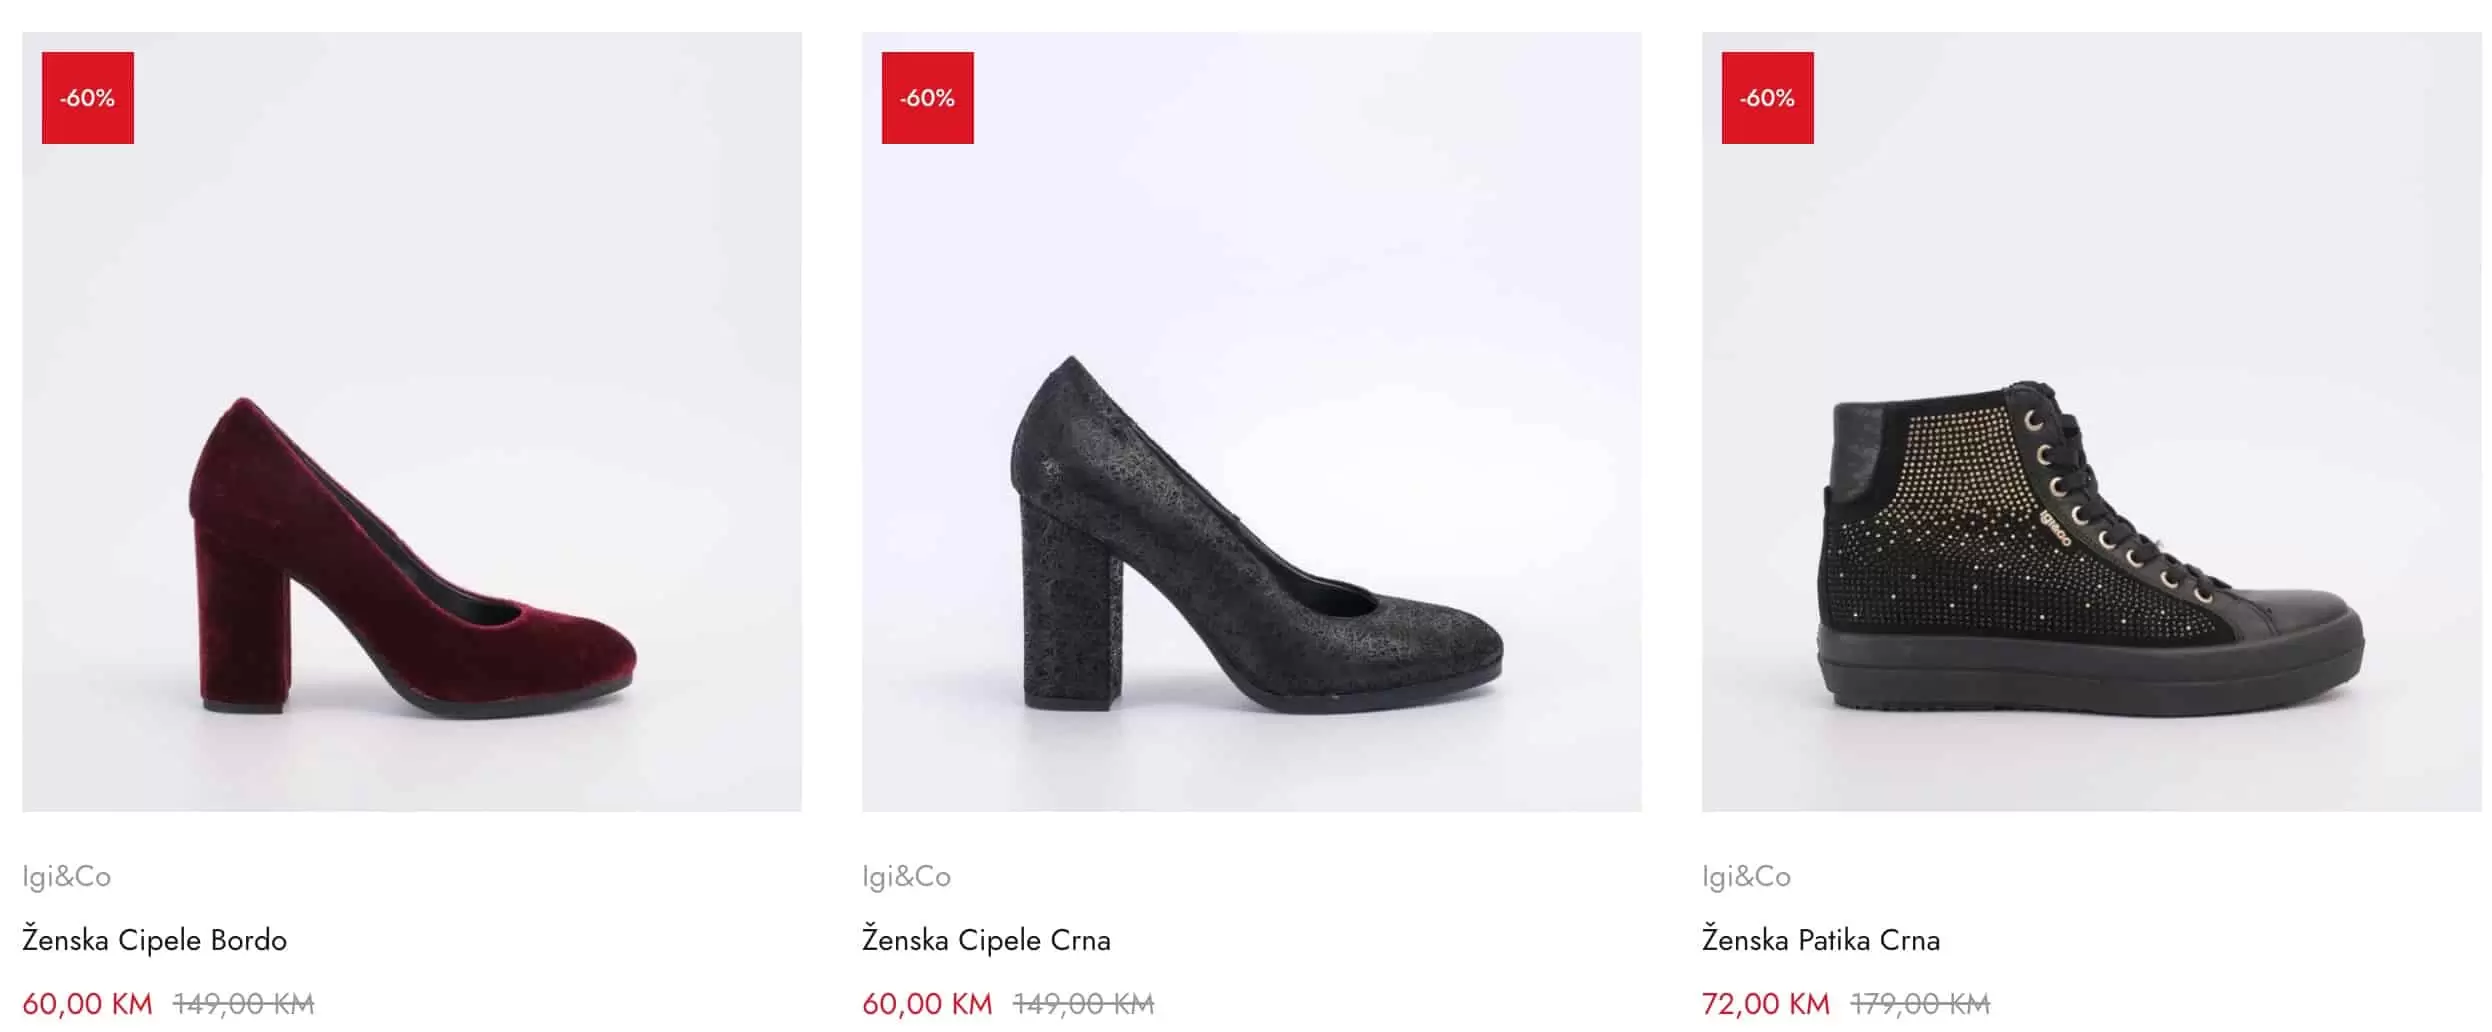Open the Ženska Cipele Bordo product title
The width and height of the screenshot is (2492, 1032).
[x=155, y=940]
